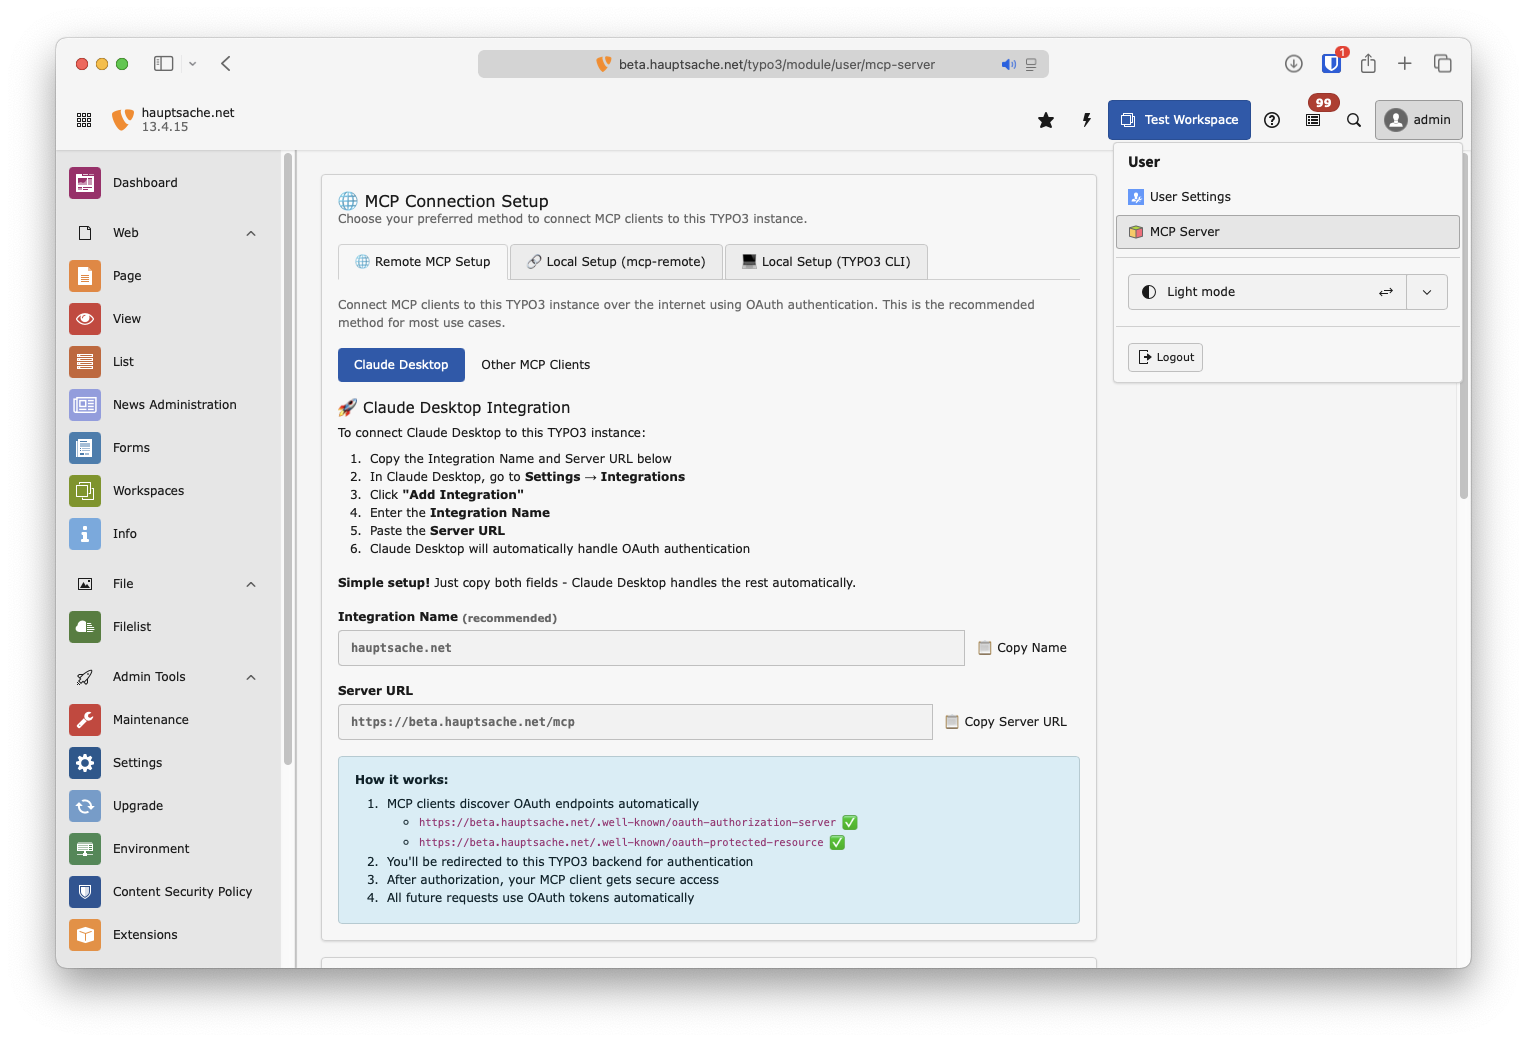Viewport: 1527px width, 1042px height.
Task: Collapse the Admin Tools group
Action: [251, 677]
